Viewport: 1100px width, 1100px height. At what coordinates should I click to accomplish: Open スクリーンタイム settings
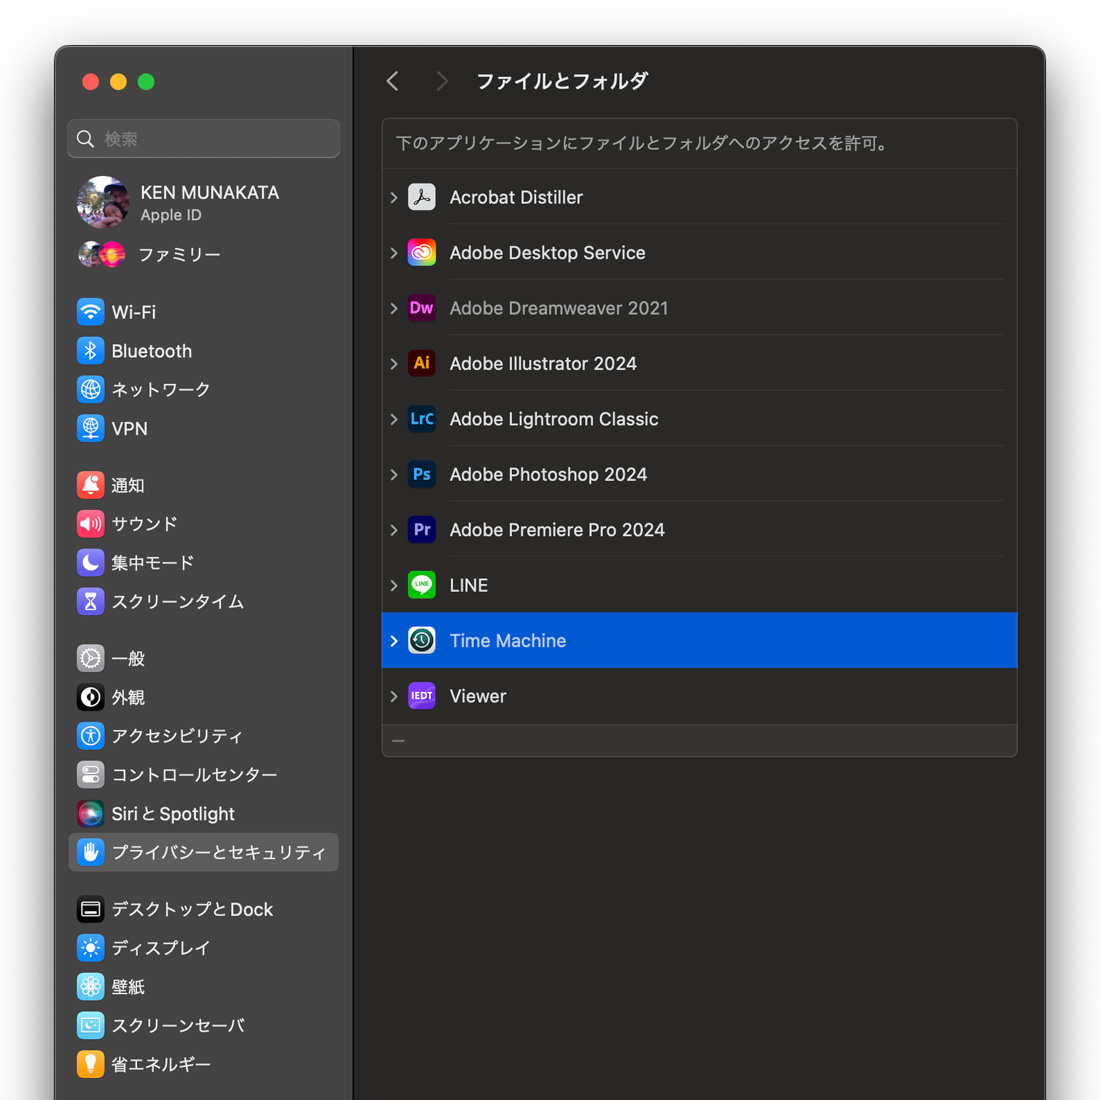pos(90,601)
